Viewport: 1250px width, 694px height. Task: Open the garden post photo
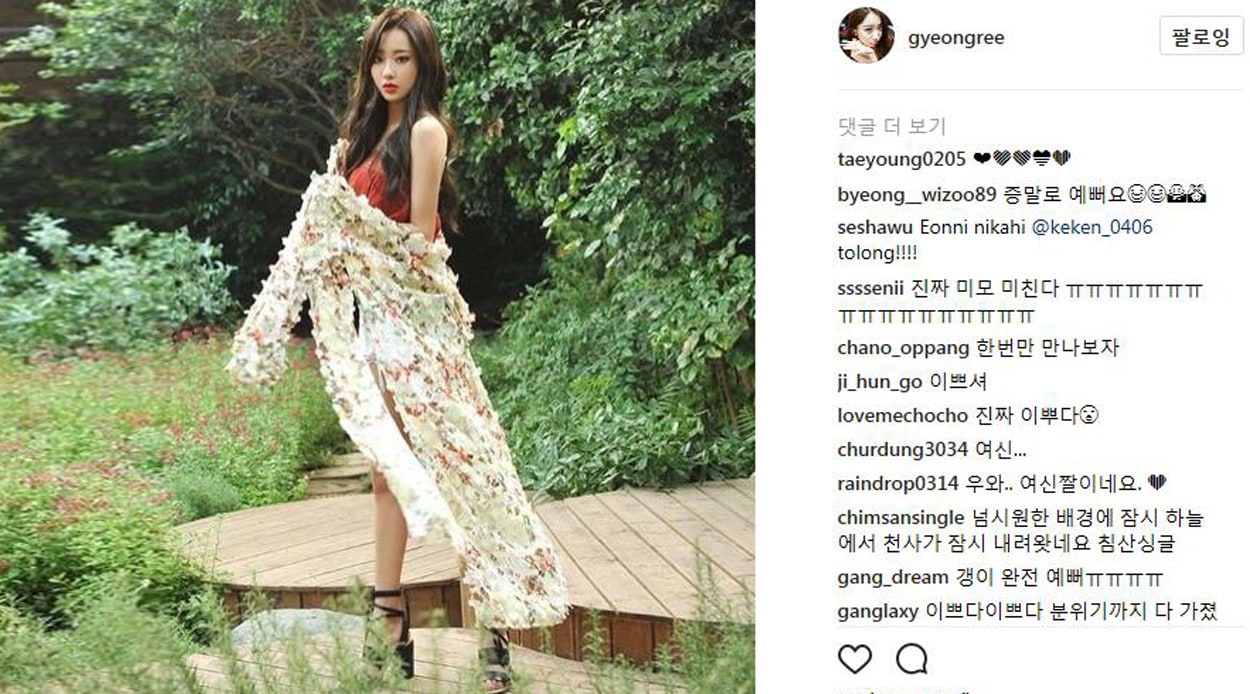coord(377,347)
